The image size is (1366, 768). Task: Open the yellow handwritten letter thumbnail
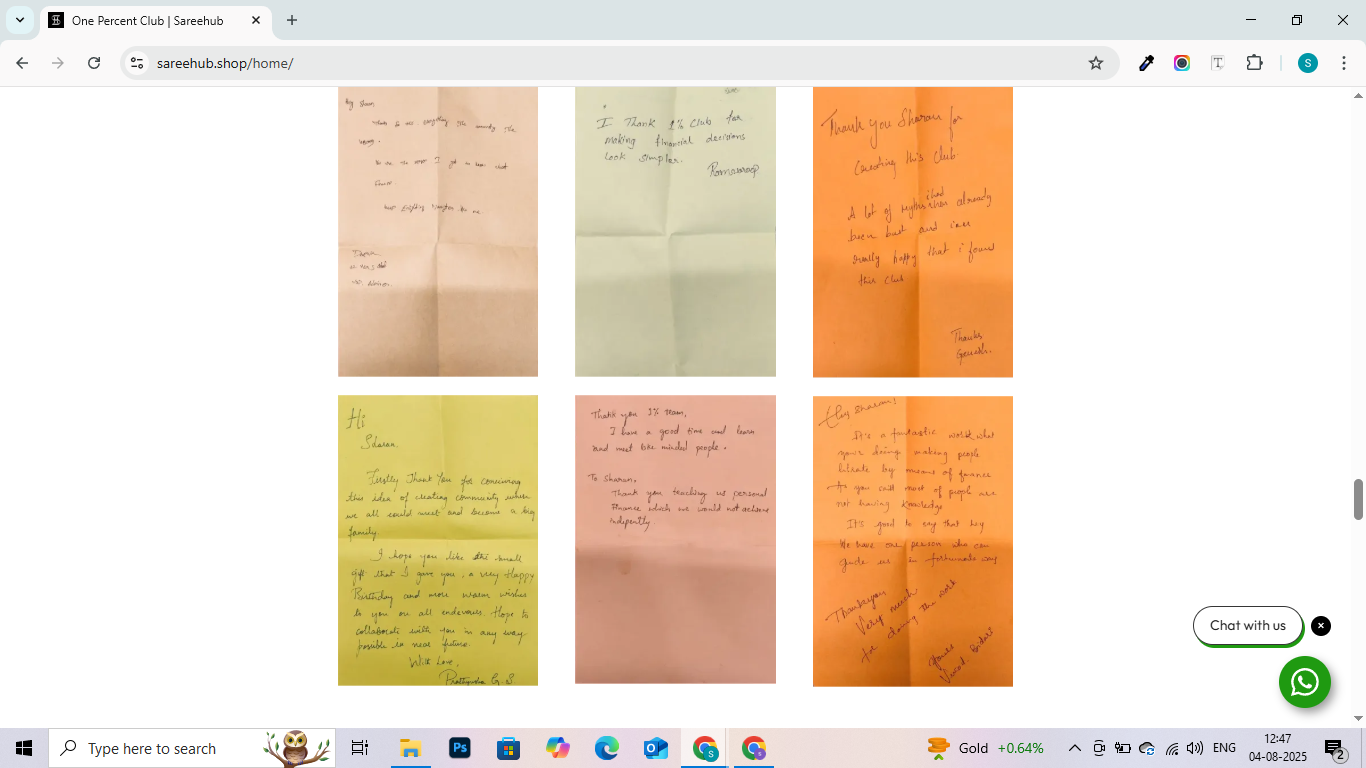click(x=438, y=540)
